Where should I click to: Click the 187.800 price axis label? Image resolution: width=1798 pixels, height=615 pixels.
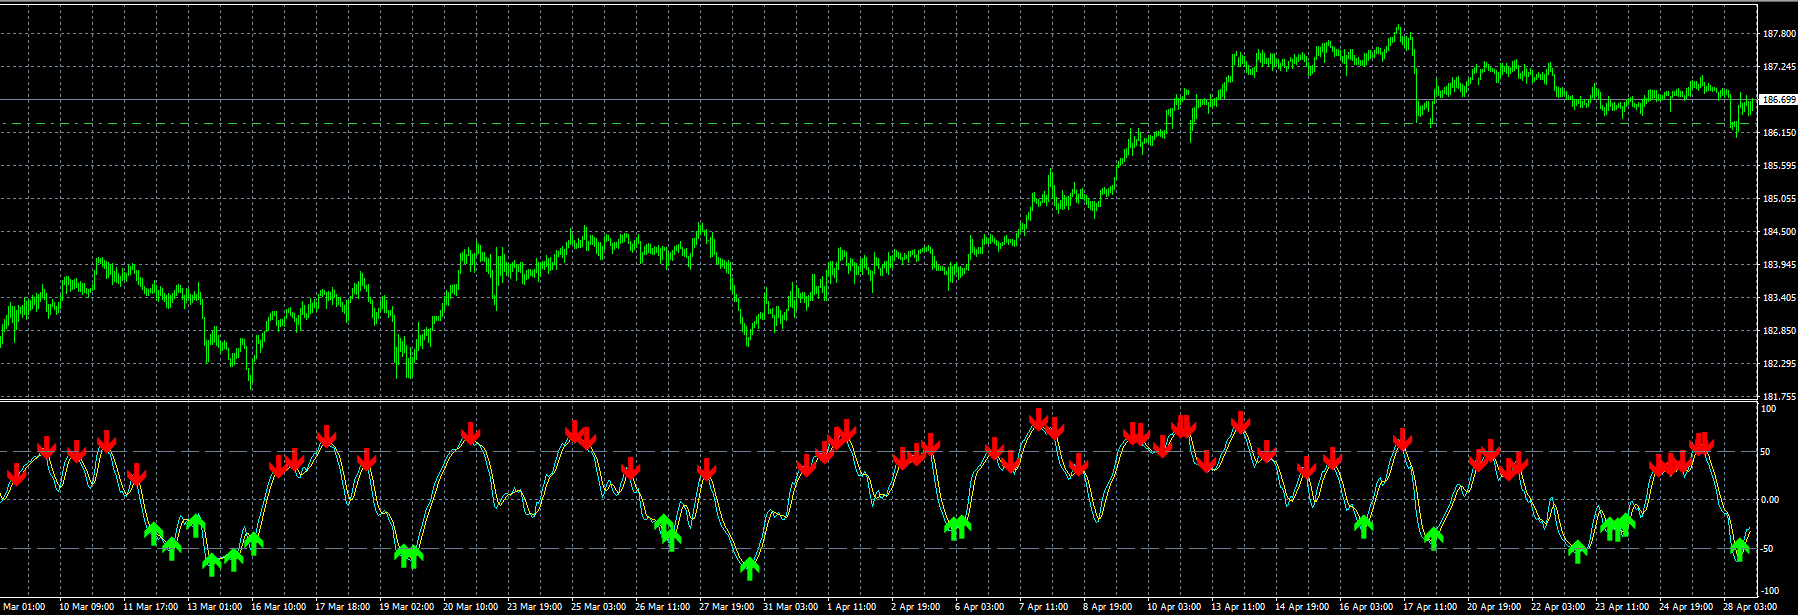click(1777, 34)
